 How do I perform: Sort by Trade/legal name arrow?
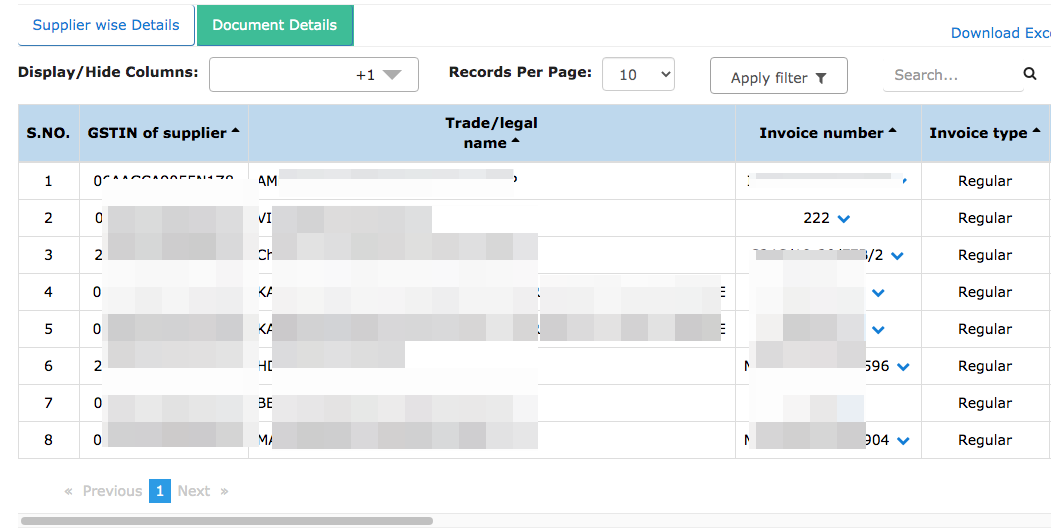(x=515, y=141)
